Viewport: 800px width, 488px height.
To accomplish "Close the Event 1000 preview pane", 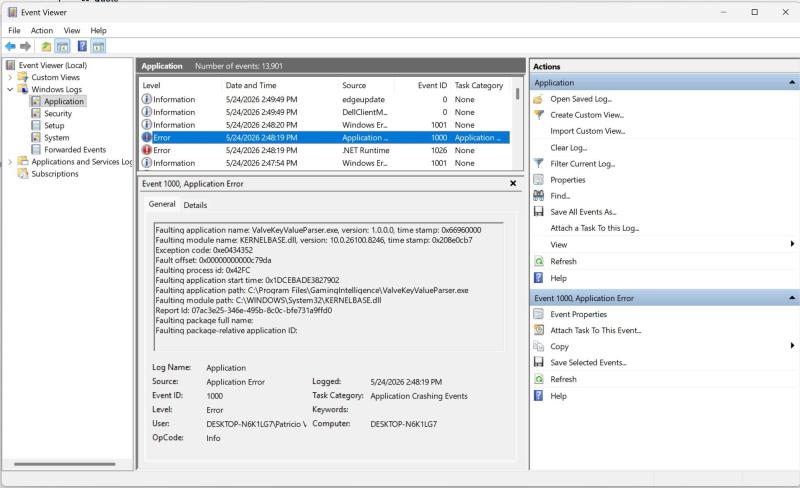I will point(513,183).
